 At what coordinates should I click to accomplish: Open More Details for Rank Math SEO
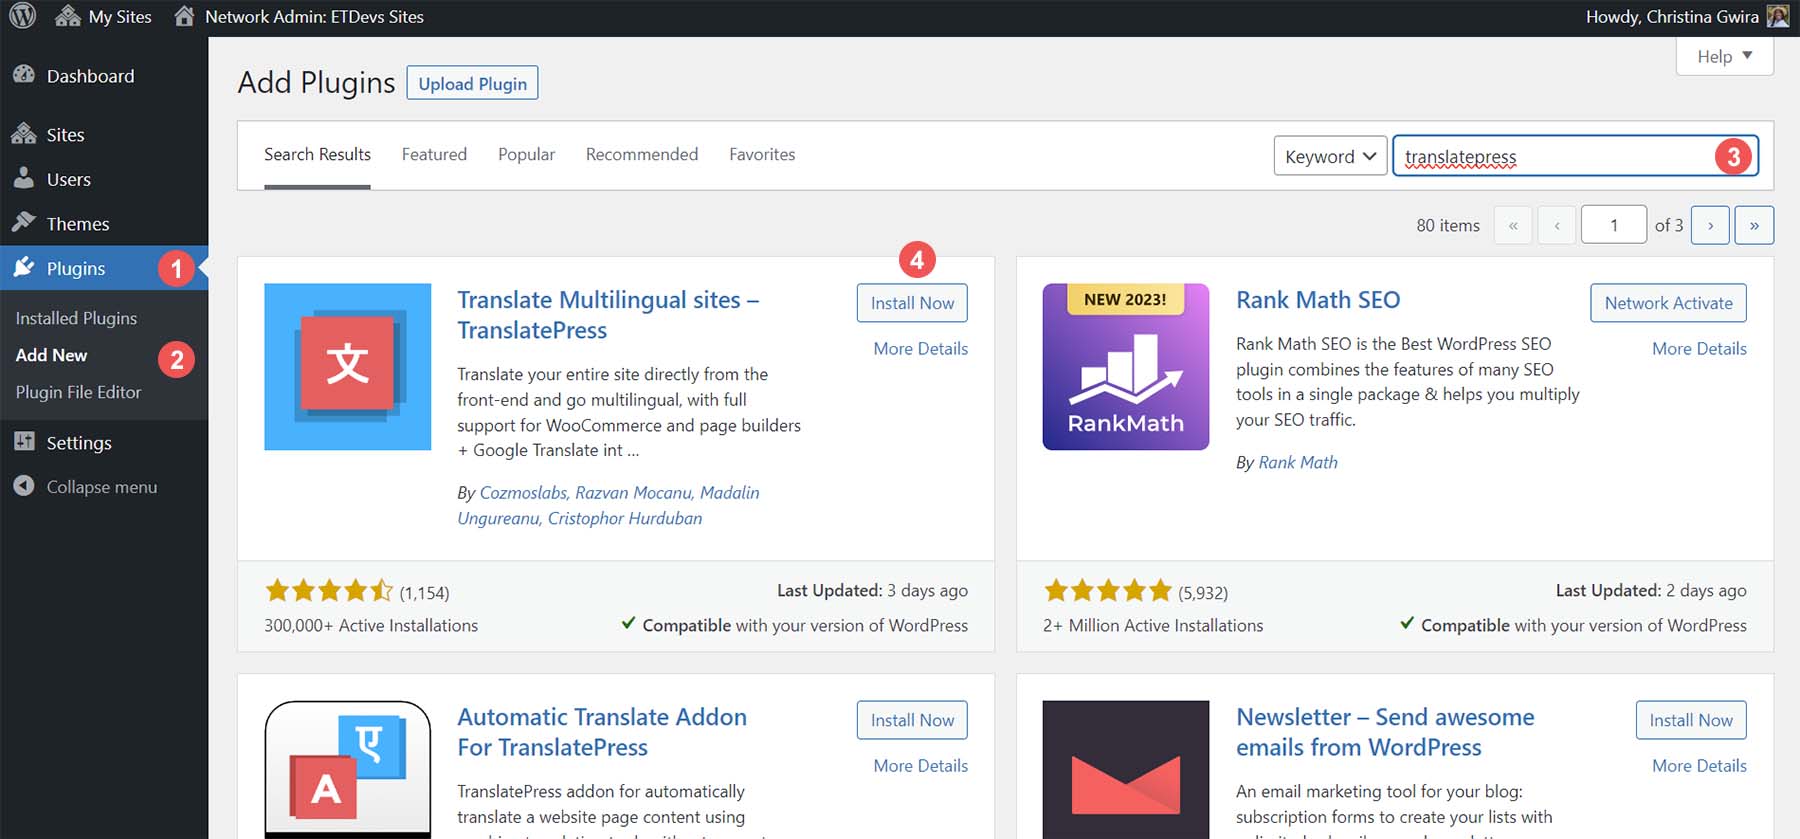pyautogui.click(x=1699, y=348)
